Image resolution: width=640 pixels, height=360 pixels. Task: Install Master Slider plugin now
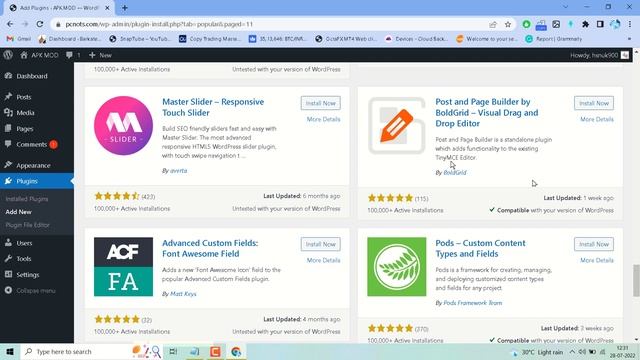pyautogui.click(x=320, y=103)
